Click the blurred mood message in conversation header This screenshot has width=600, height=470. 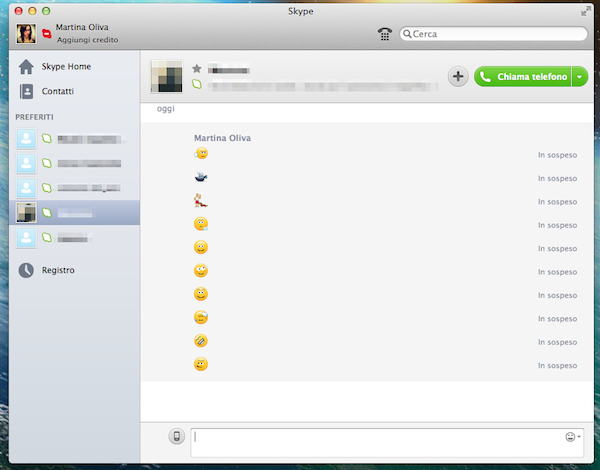click(323, 86)
